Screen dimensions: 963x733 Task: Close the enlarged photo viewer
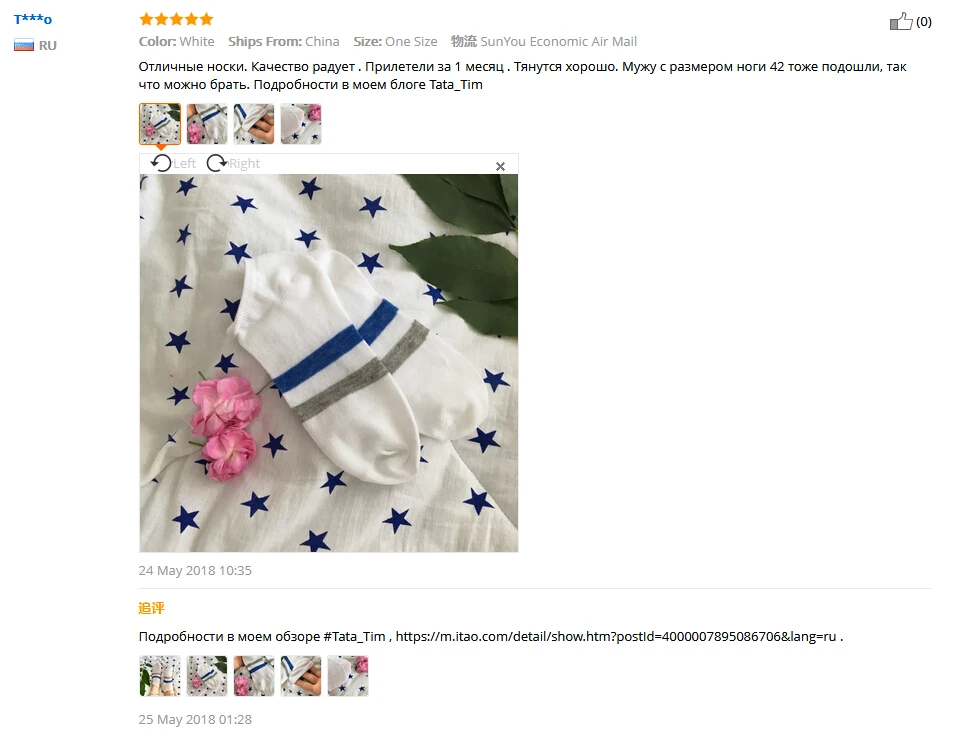click(x=501, y=166)
